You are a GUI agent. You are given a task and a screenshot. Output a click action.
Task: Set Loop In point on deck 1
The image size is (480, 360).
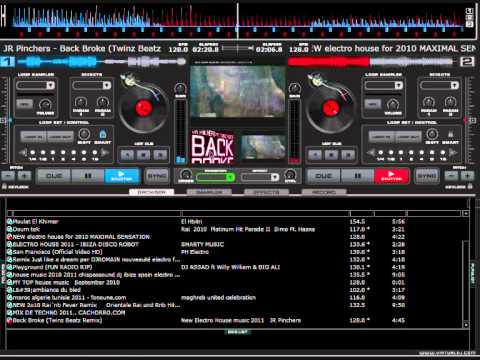(x=33, y=136)
